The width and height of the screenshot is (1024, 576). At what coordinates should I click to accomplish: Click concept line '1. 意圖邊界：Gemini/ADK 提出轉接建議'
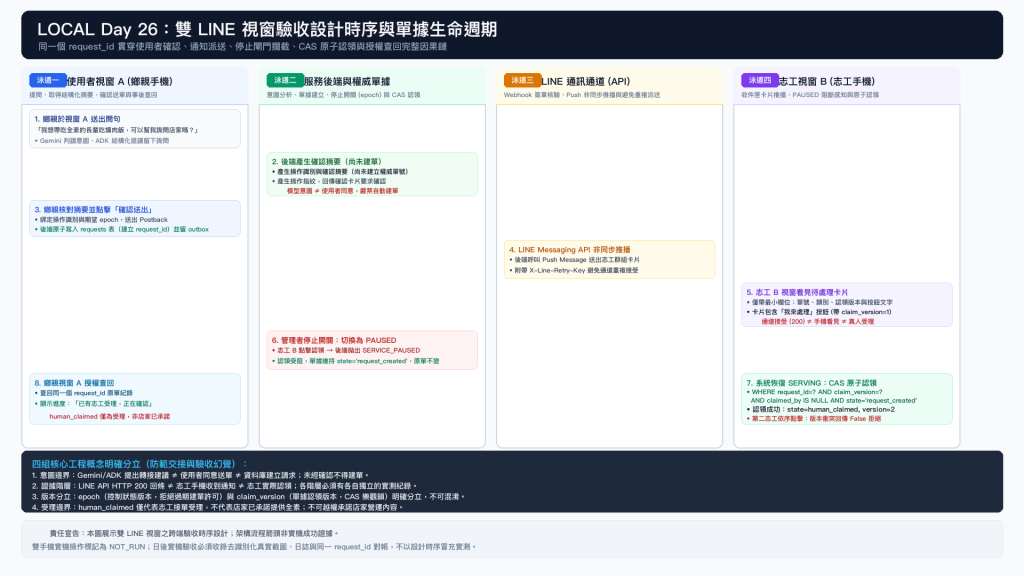(x=200, y=475)
